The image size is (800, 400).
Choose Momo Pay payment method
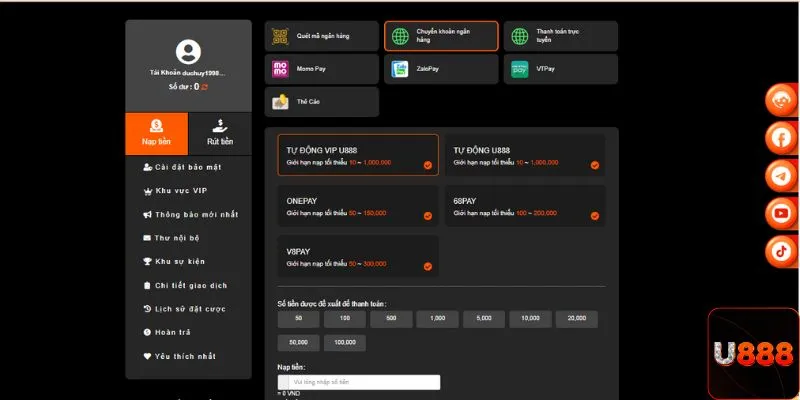point(321,69)
